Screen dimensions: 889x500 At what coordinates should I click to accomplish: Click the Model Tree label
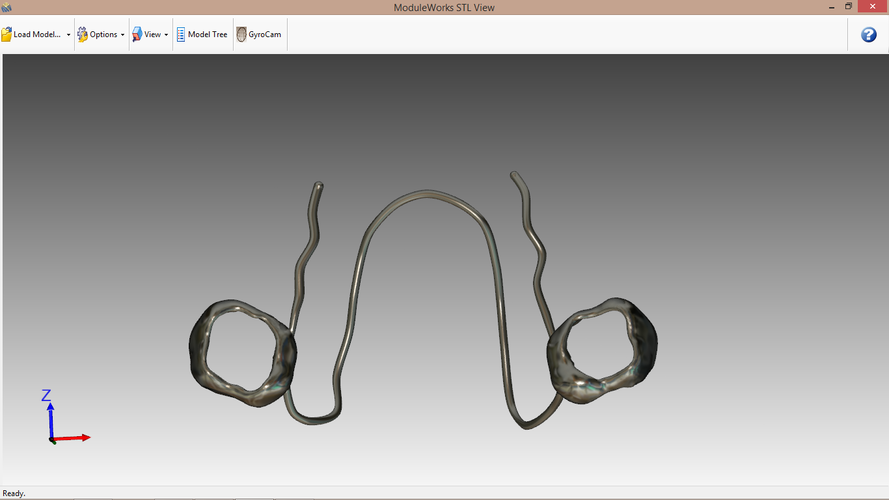pos(208,35)
